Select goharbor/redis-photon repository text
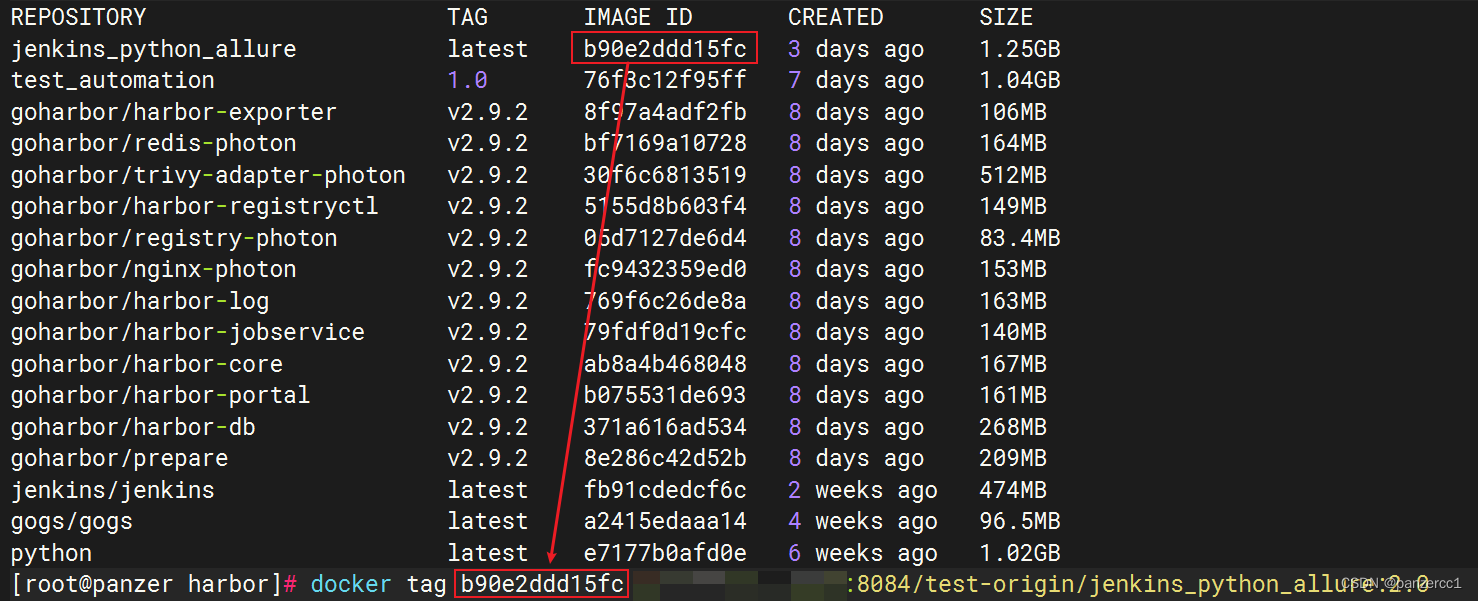 [153, 143]
